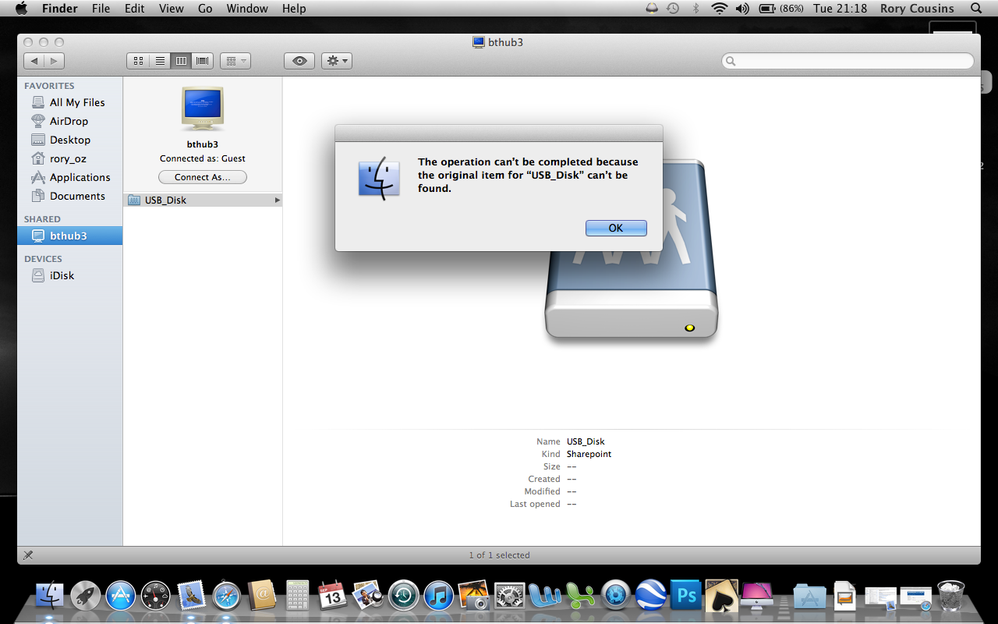
Task: Select iDisk under Devices
Action: tap(62, 275)
